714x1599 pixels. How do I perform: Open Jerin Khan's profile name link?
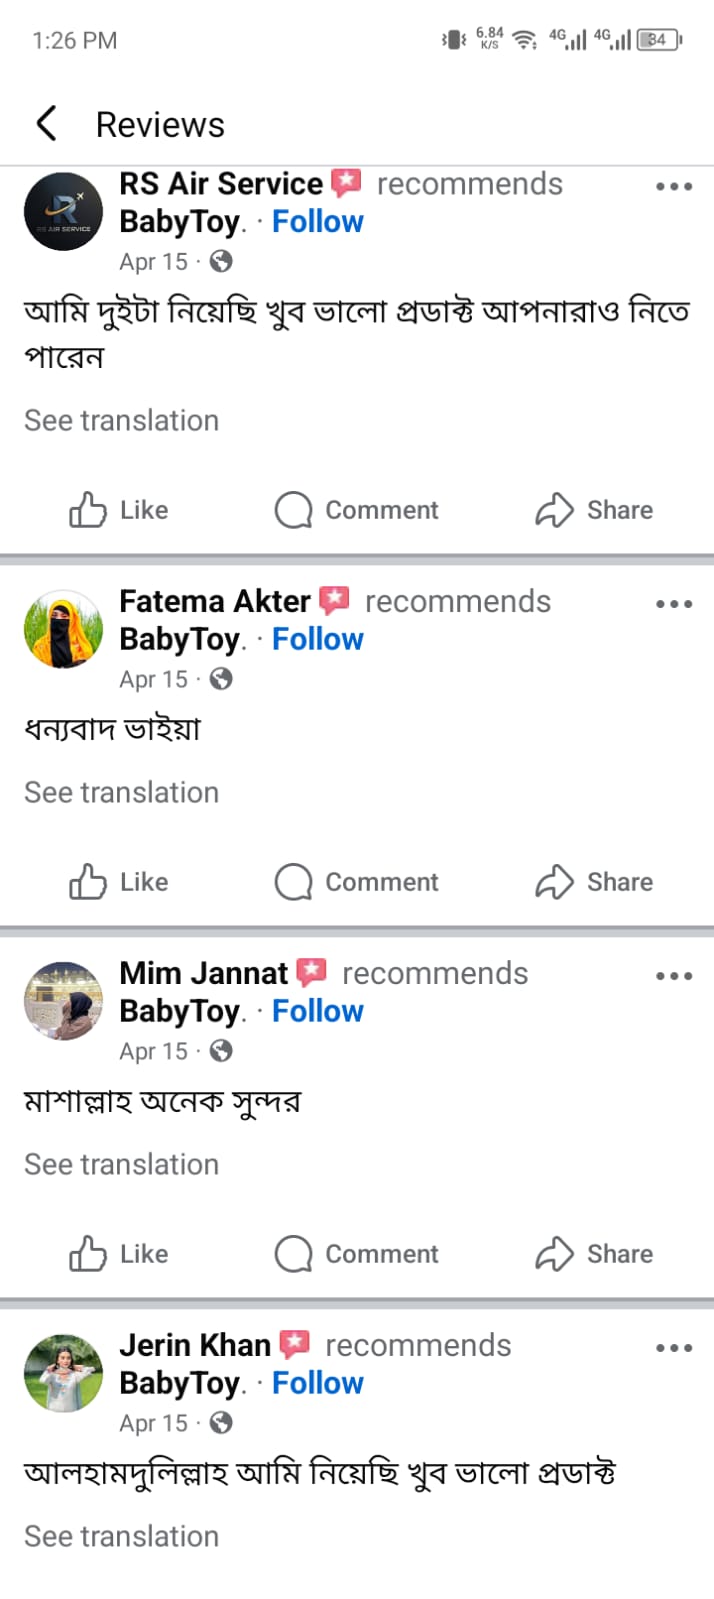point(194,1345)
